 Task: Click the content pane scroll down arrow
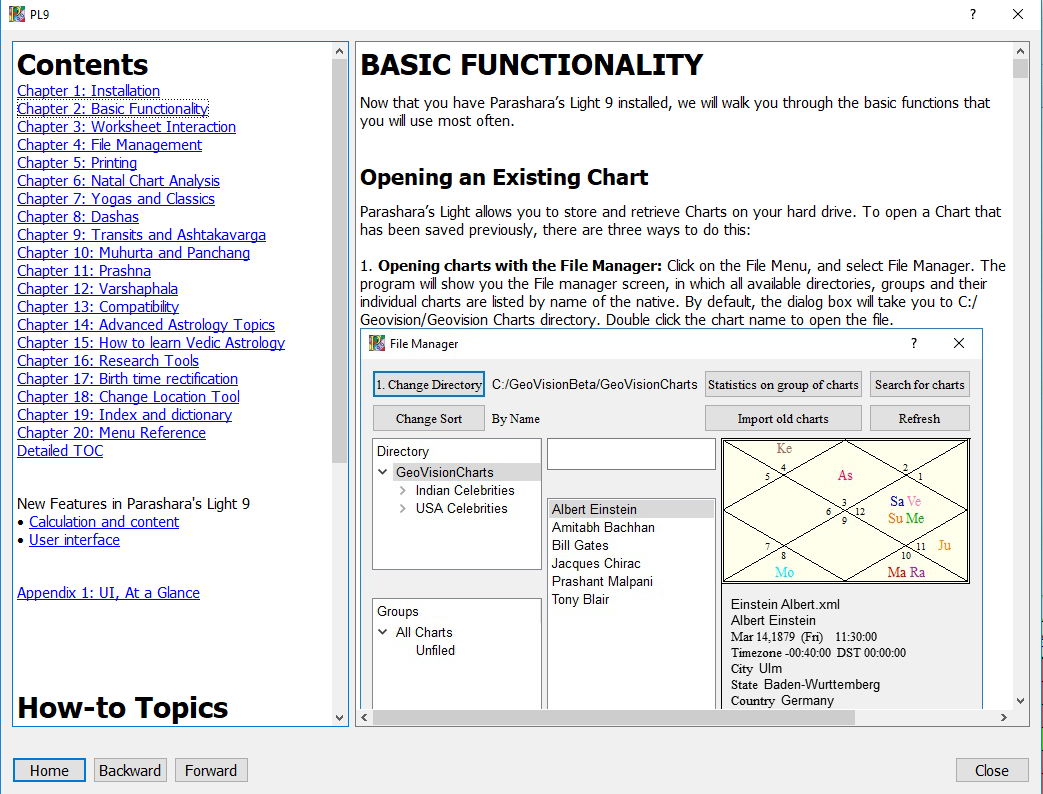click(x=1020, y=701)
